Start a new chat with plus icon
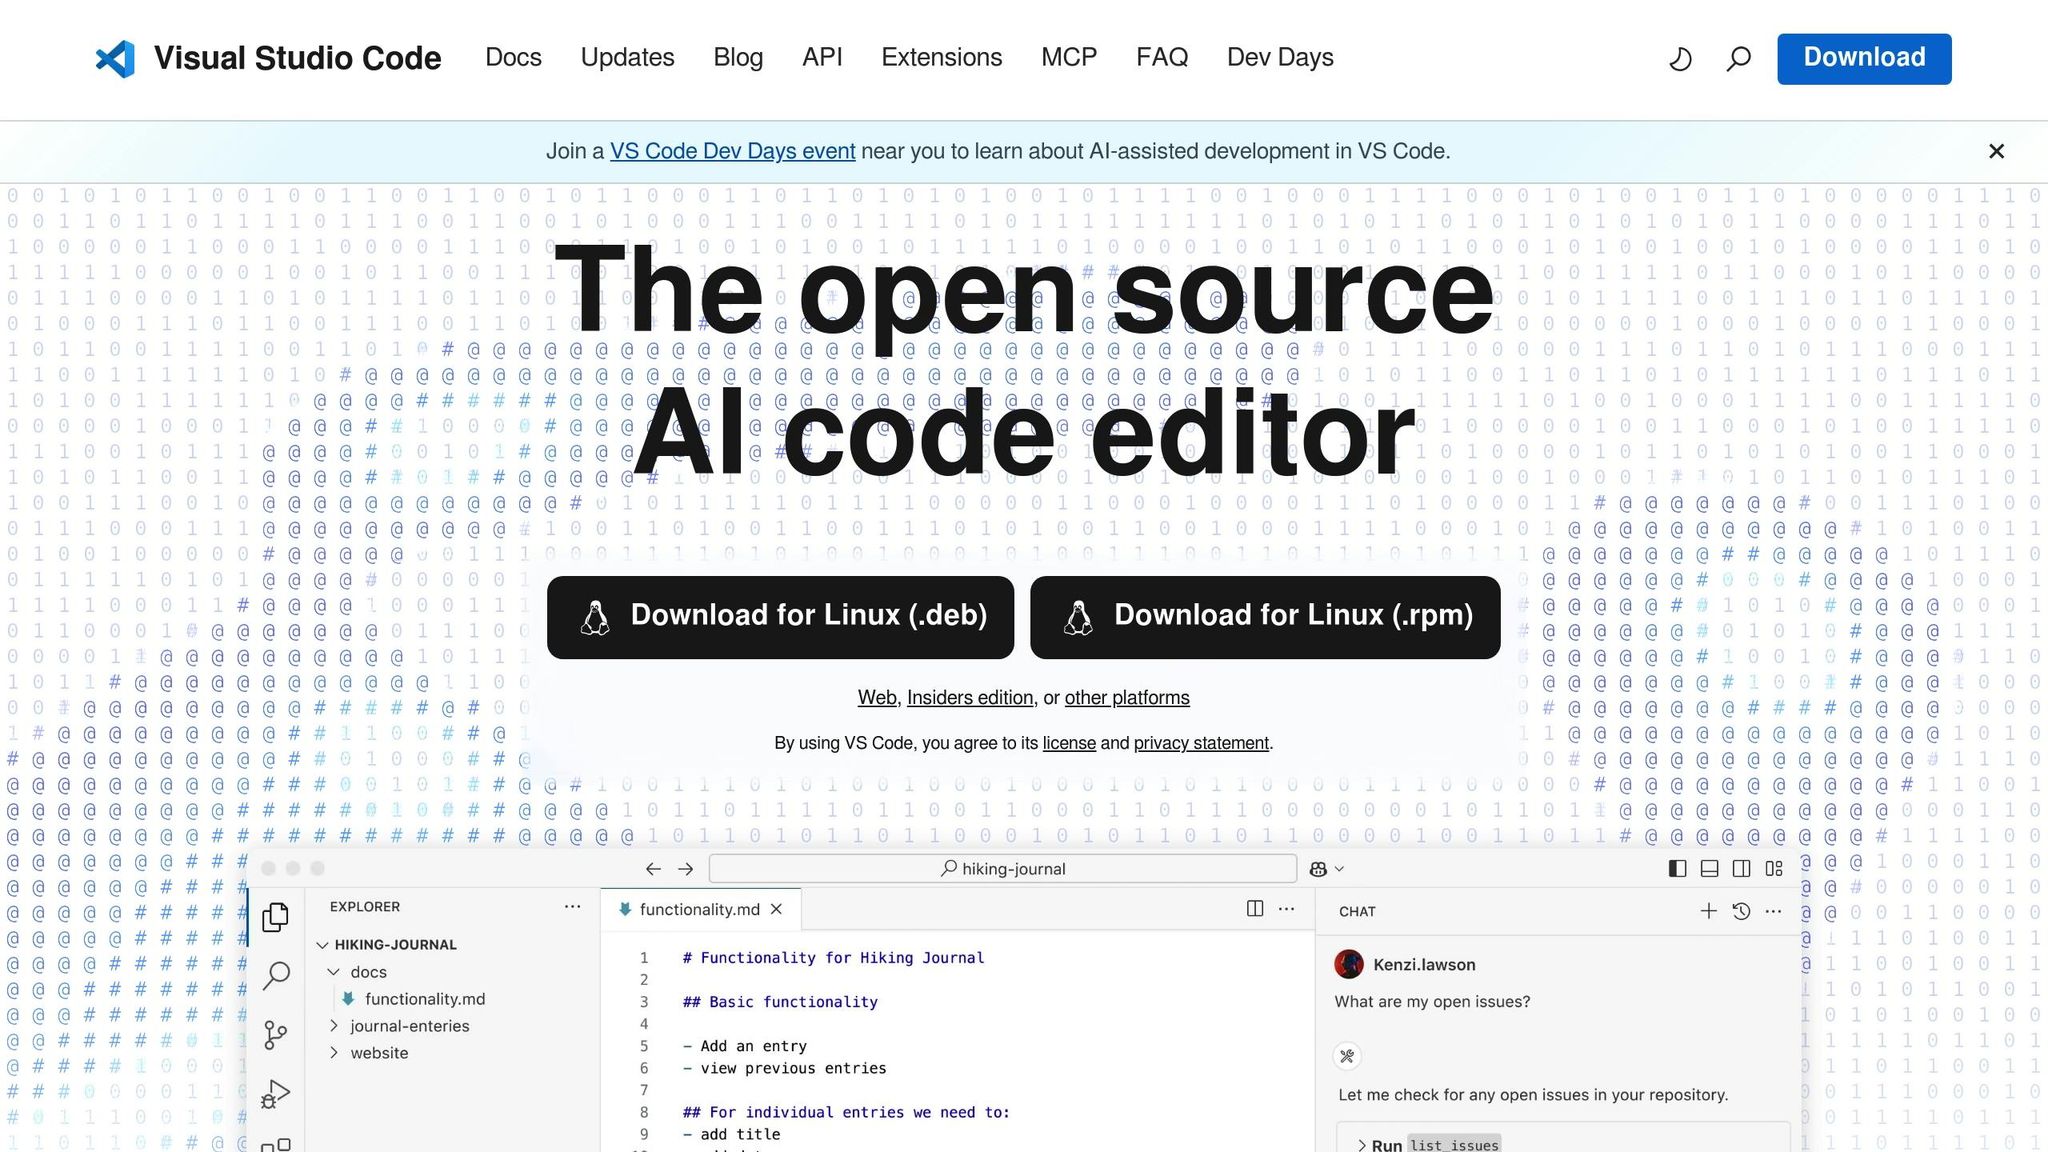 [1709, 911]
